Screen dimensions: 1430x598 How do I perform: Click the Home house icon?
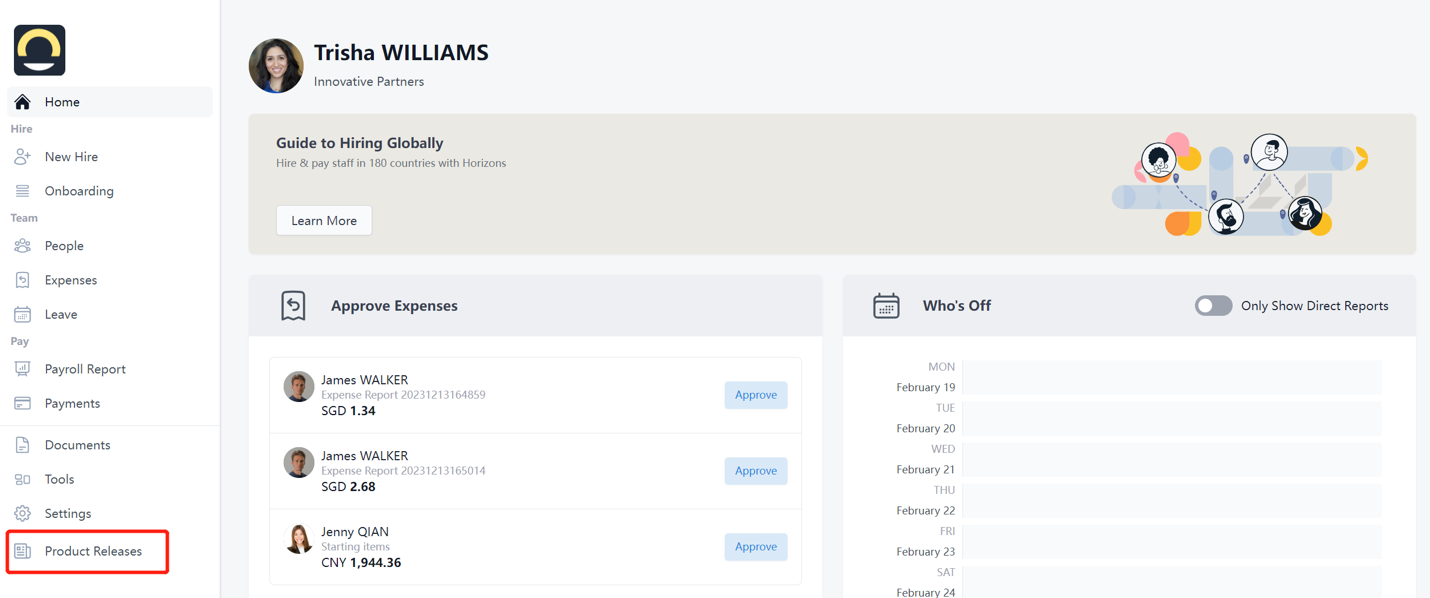(22, 102)
